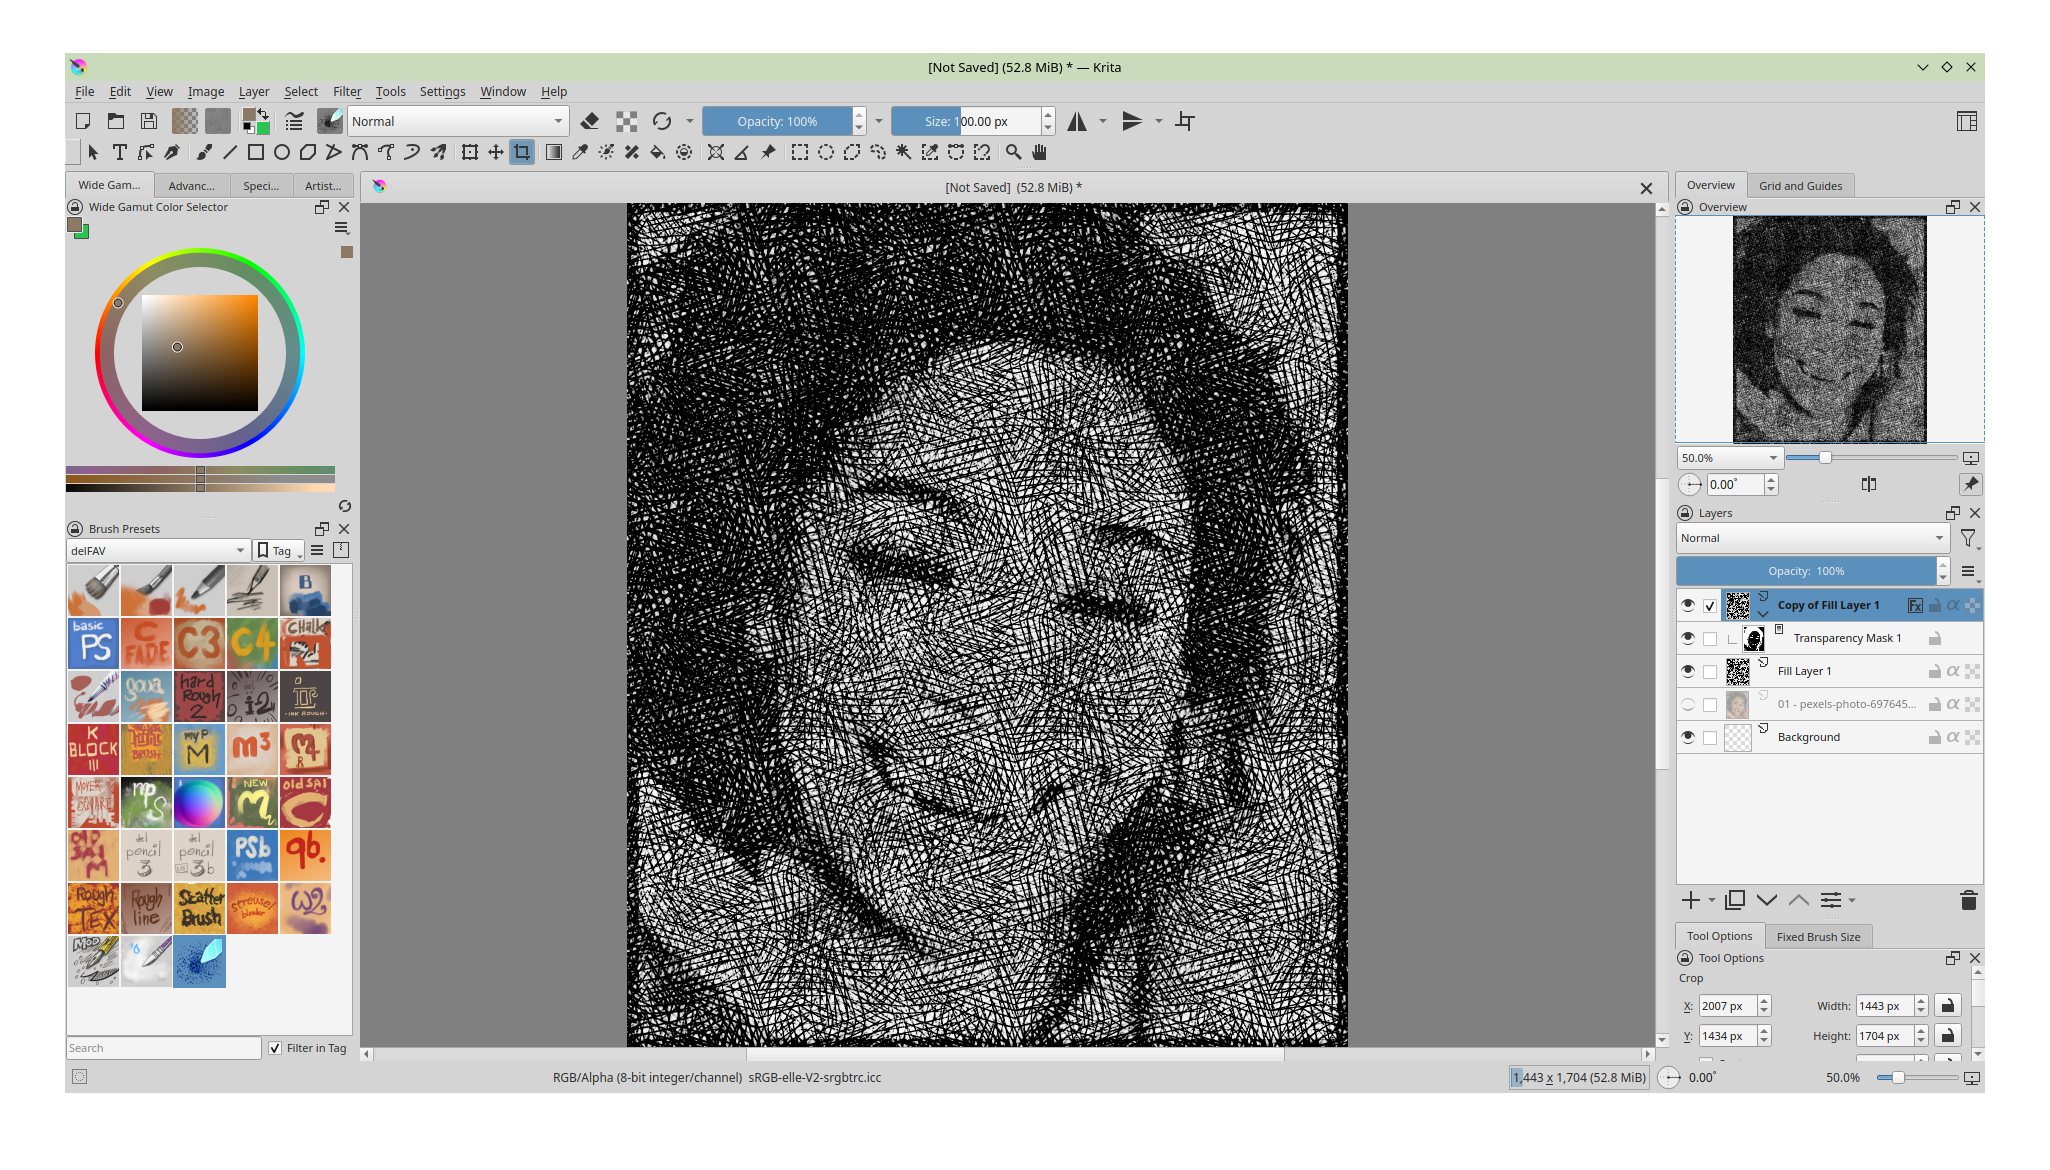Show the pexels-photo layer via eye
Viewport: 2050px width, 1170px height.
tap(1688, 704)
